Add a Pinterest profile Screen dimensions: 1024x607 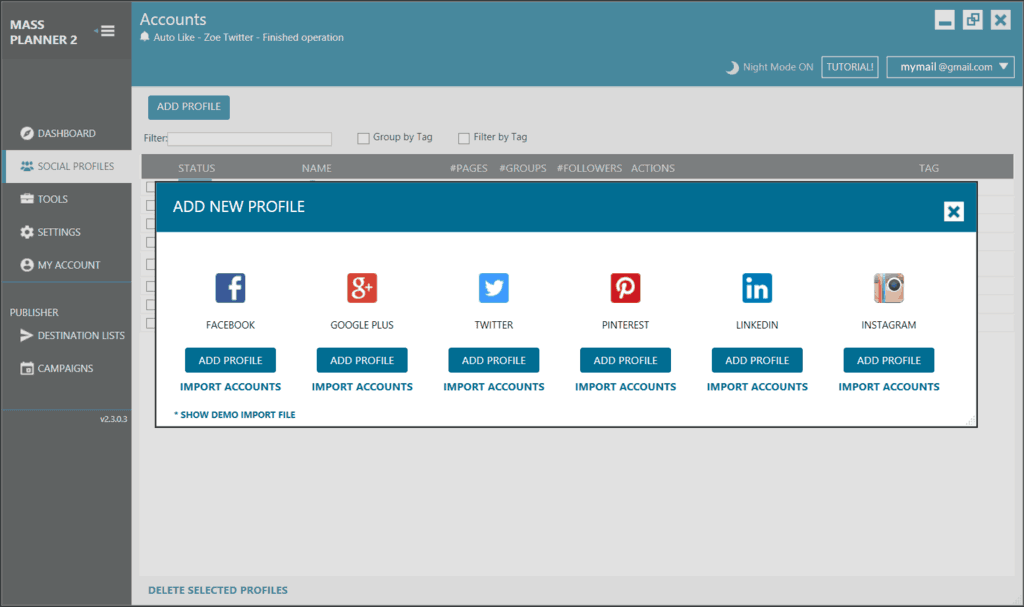coord(625,360)
